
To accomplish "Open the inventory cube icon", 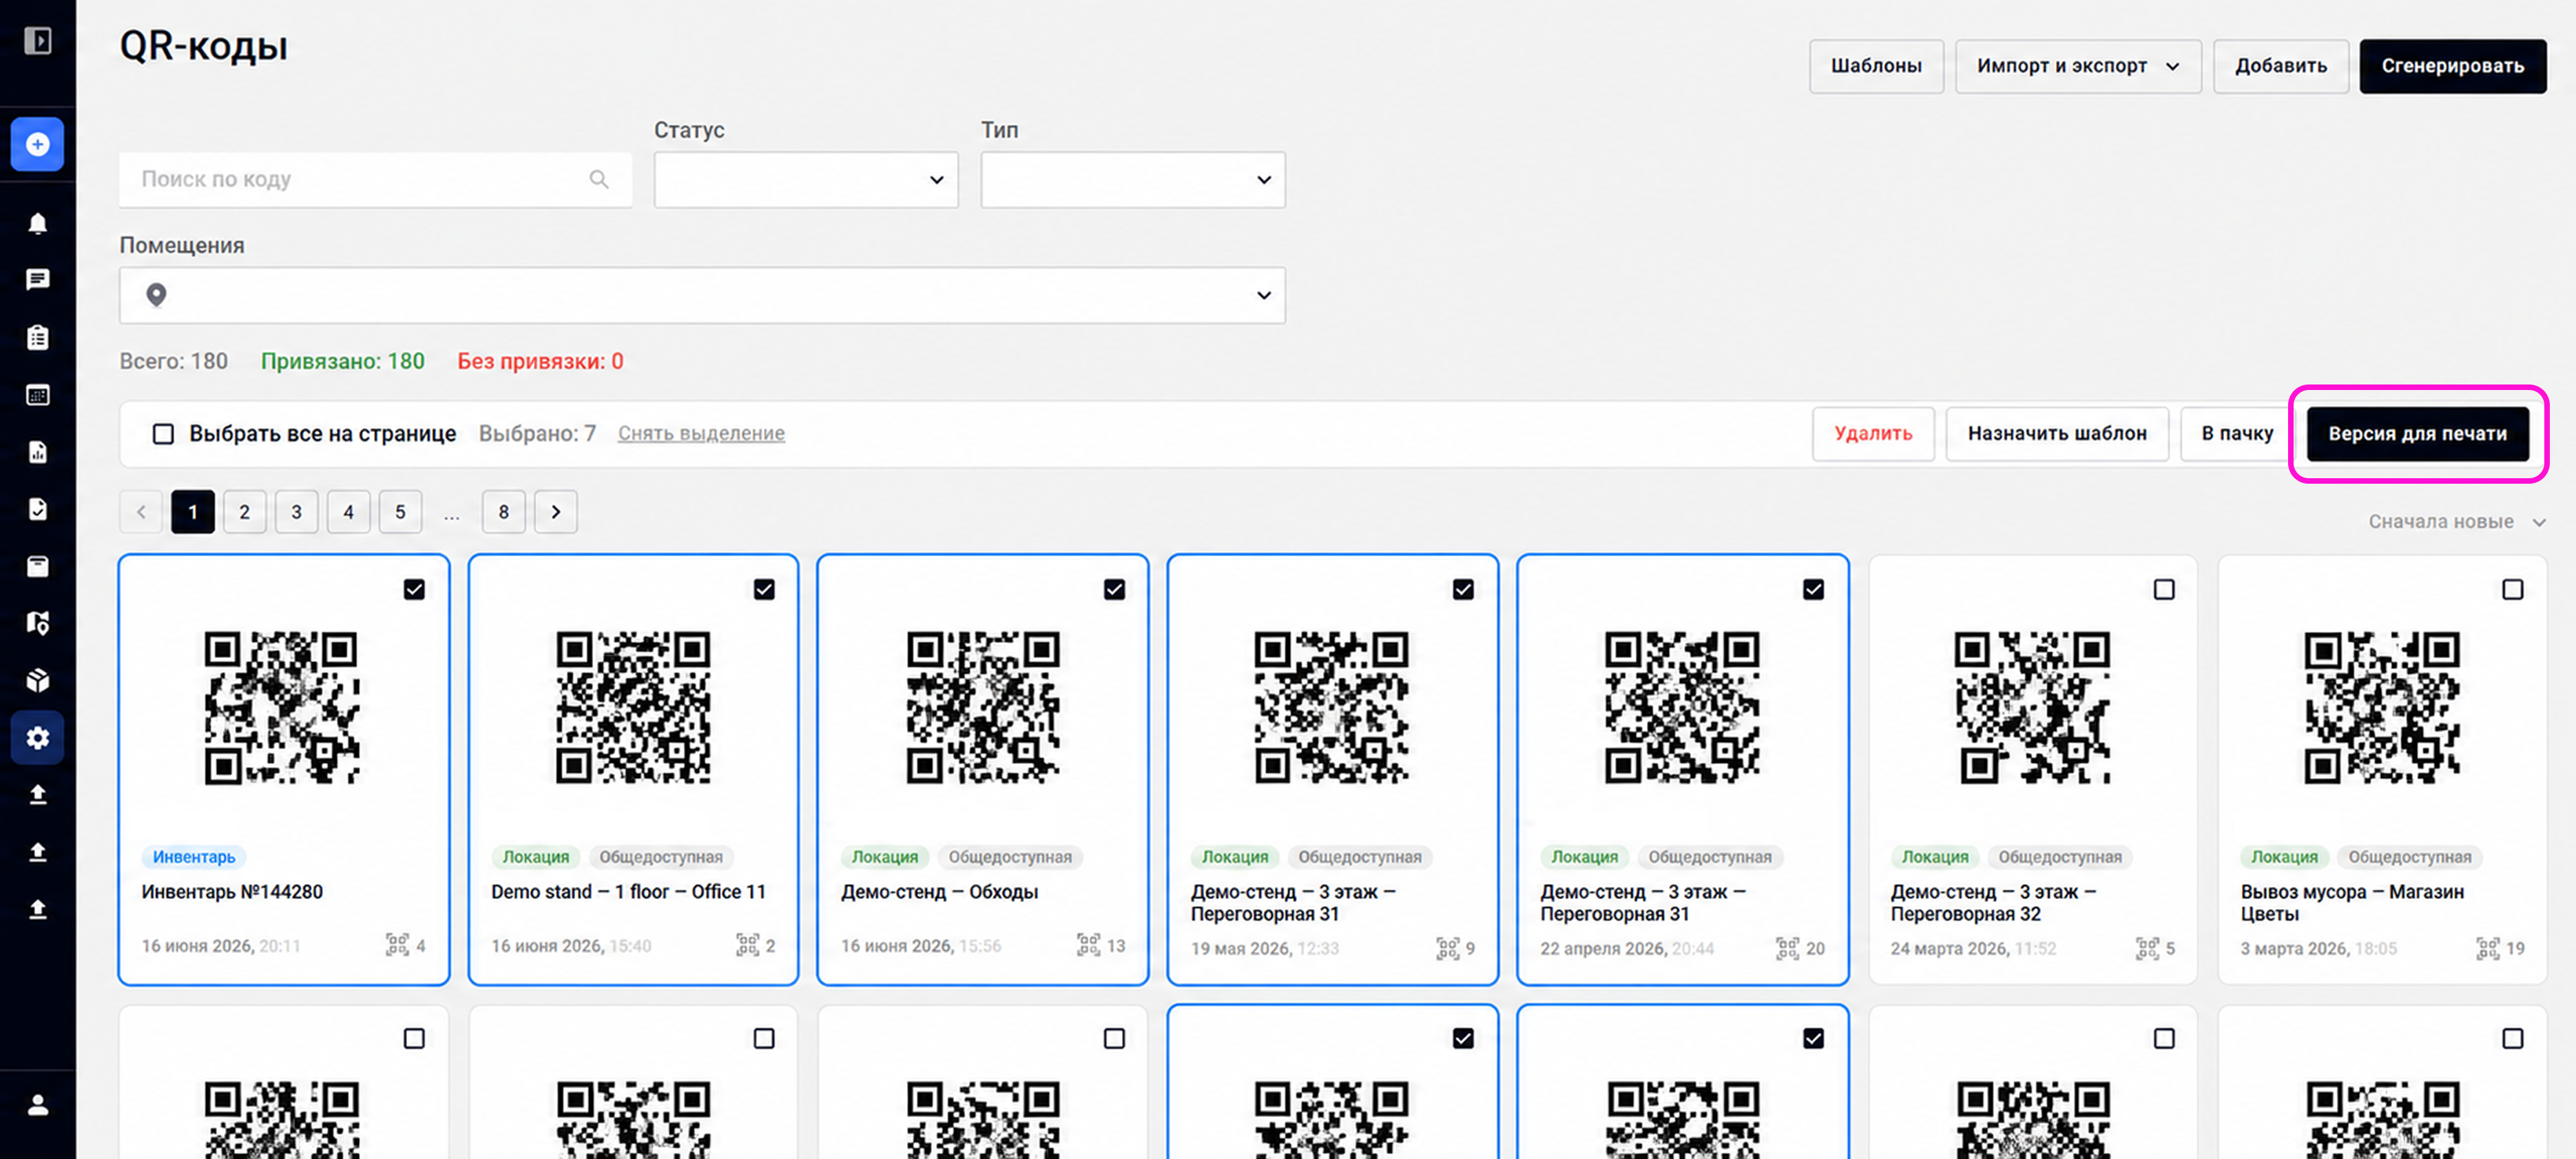I will tap(38, 681).
